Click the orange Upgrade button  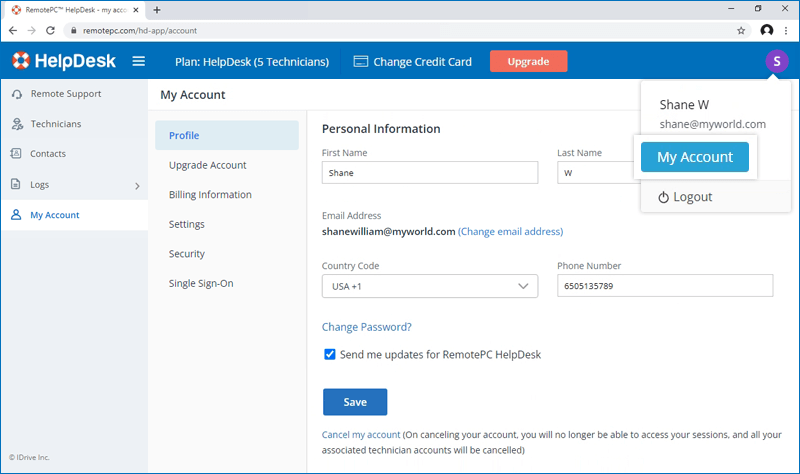click(528, 62)
